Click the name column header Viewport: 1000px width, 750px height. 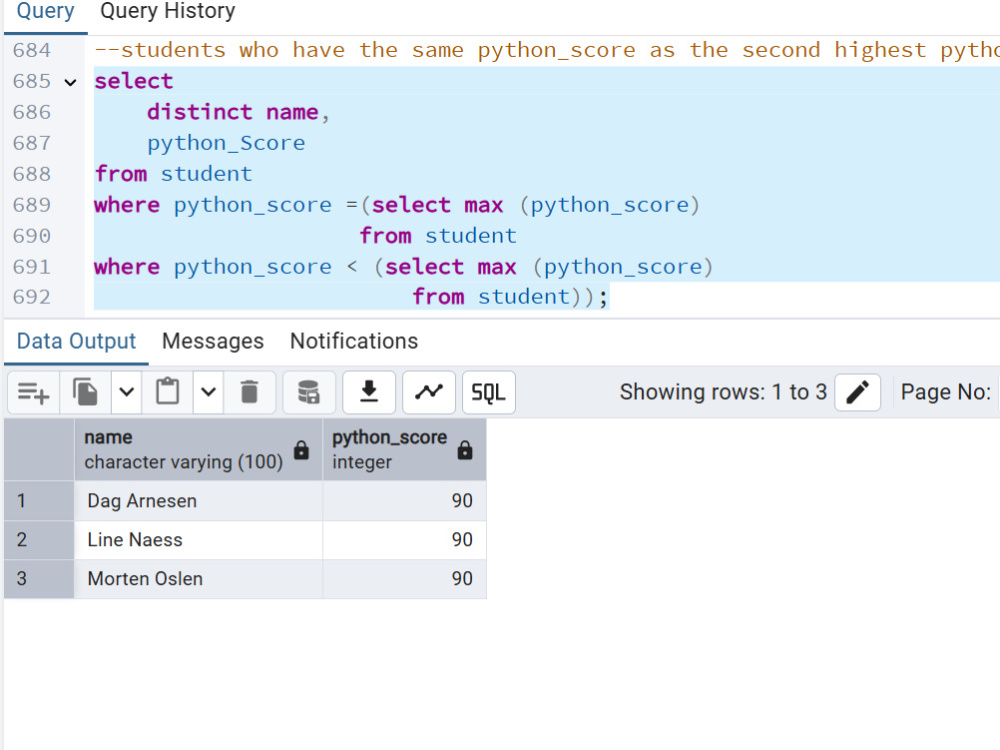coord(198,450)
